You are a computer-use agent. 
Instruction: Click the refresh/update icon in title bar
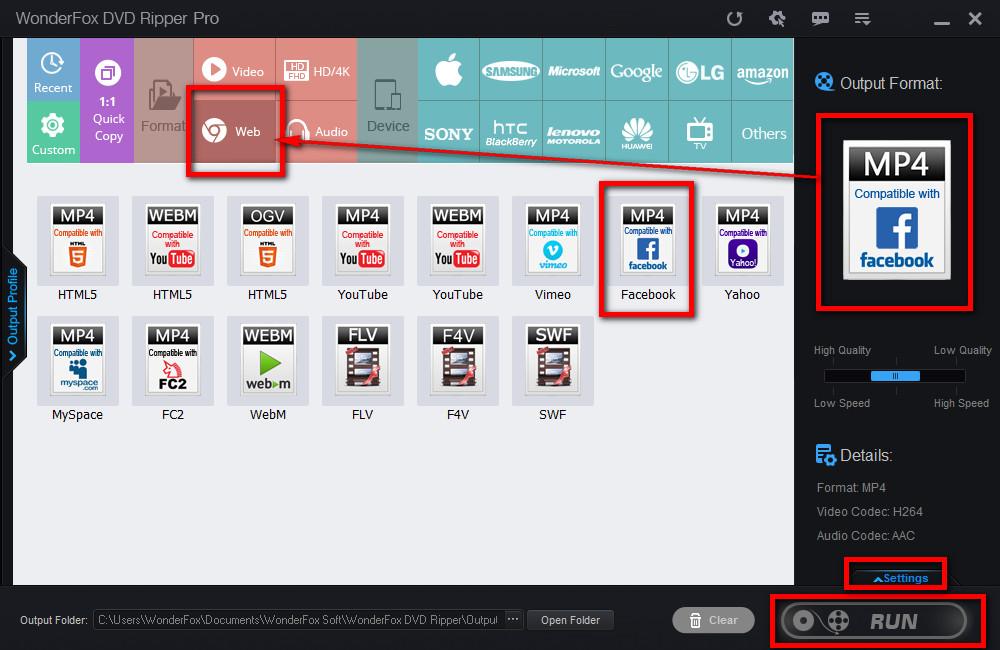click(x=735, y=18)
